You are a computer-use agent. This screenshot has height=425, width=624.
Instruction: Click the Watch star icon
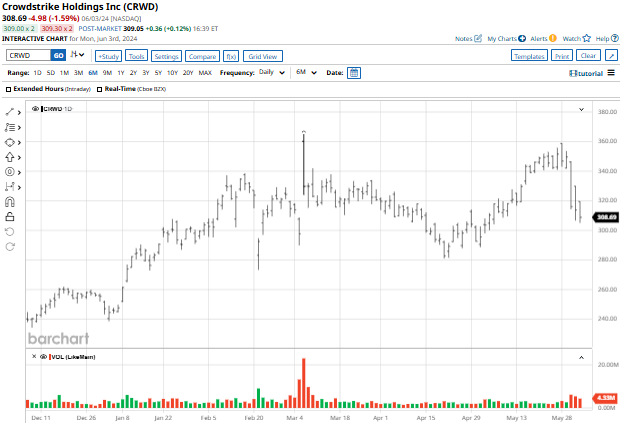[587, 38]
